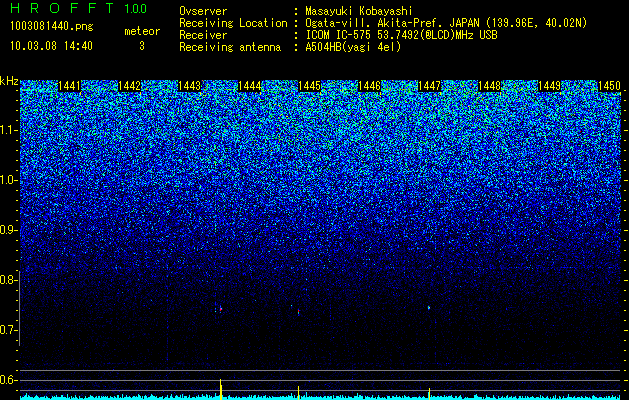Click the ICOM IC-575 receiver value
Viewport: 629px width, 400px height.
coord(401,35)
